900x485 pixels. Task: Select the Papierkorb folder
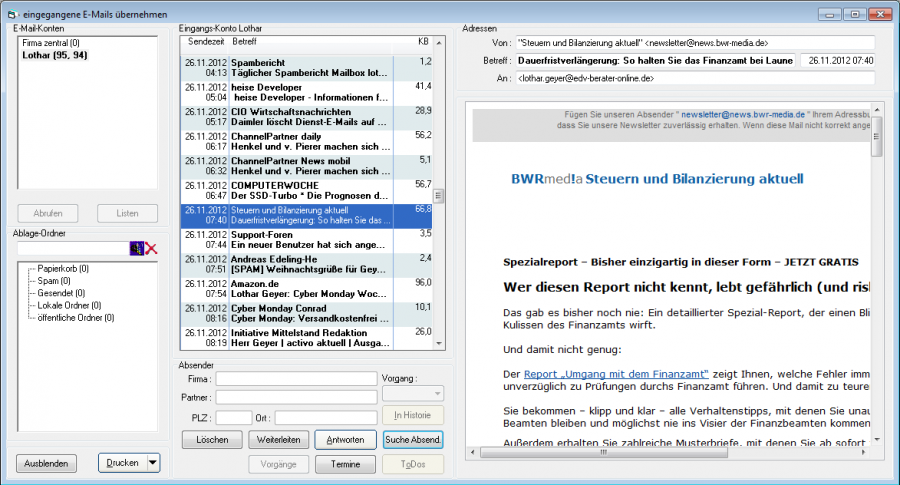pyautogui.click(x=63, y=269)
